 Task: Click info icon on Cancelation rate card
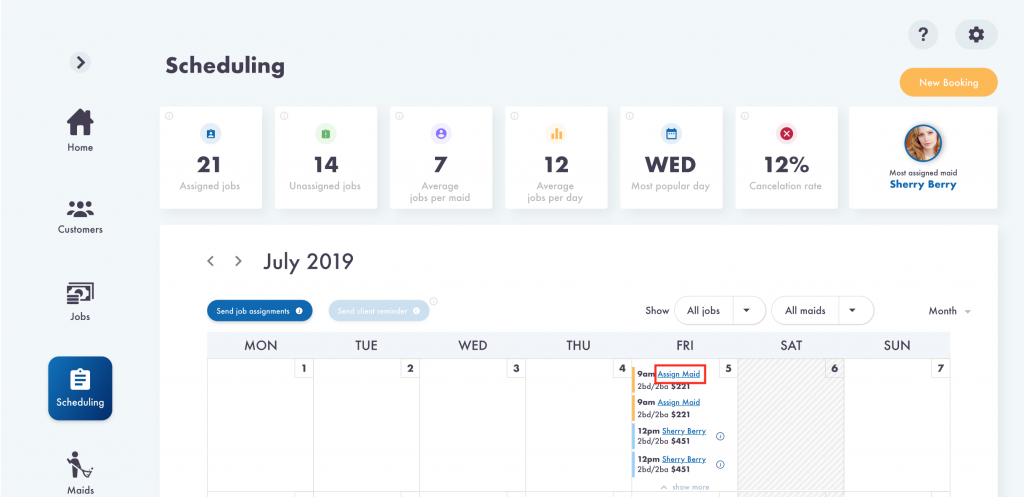[x=744, y=116]
